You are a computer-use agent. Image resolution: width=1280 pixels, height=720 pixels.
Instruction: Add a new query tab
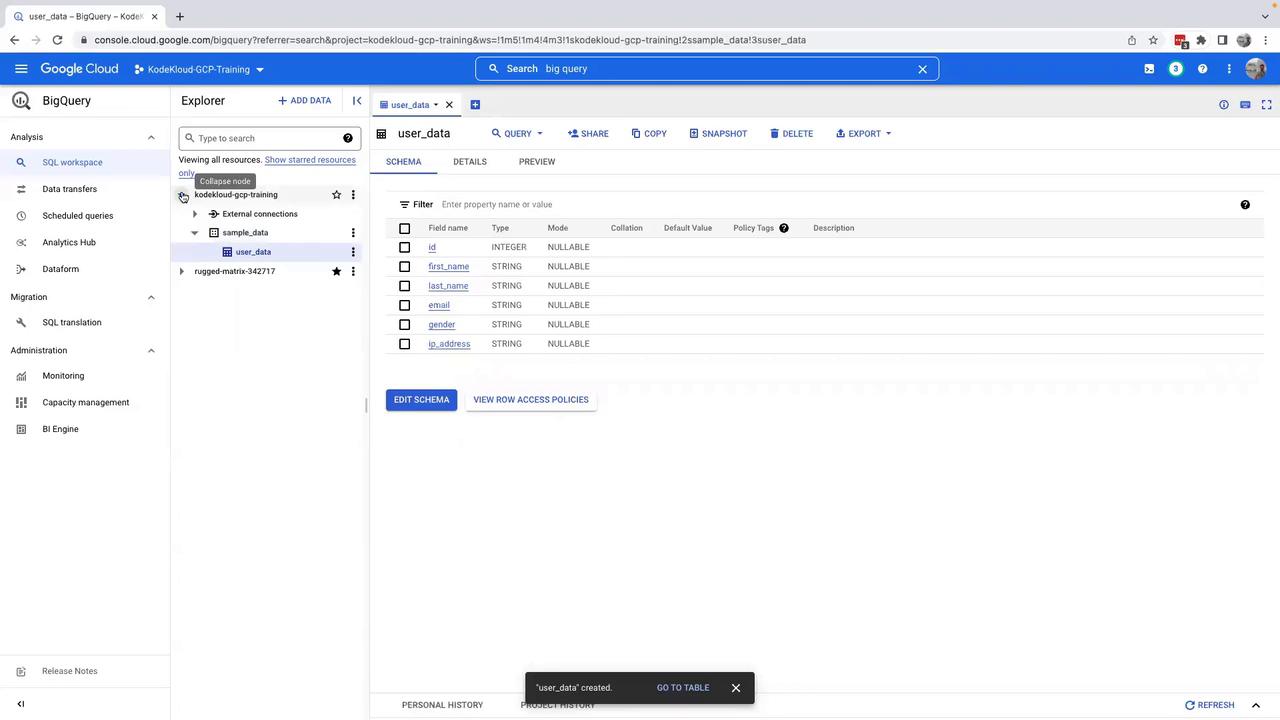pyautogui.click(x=475, y=105)
